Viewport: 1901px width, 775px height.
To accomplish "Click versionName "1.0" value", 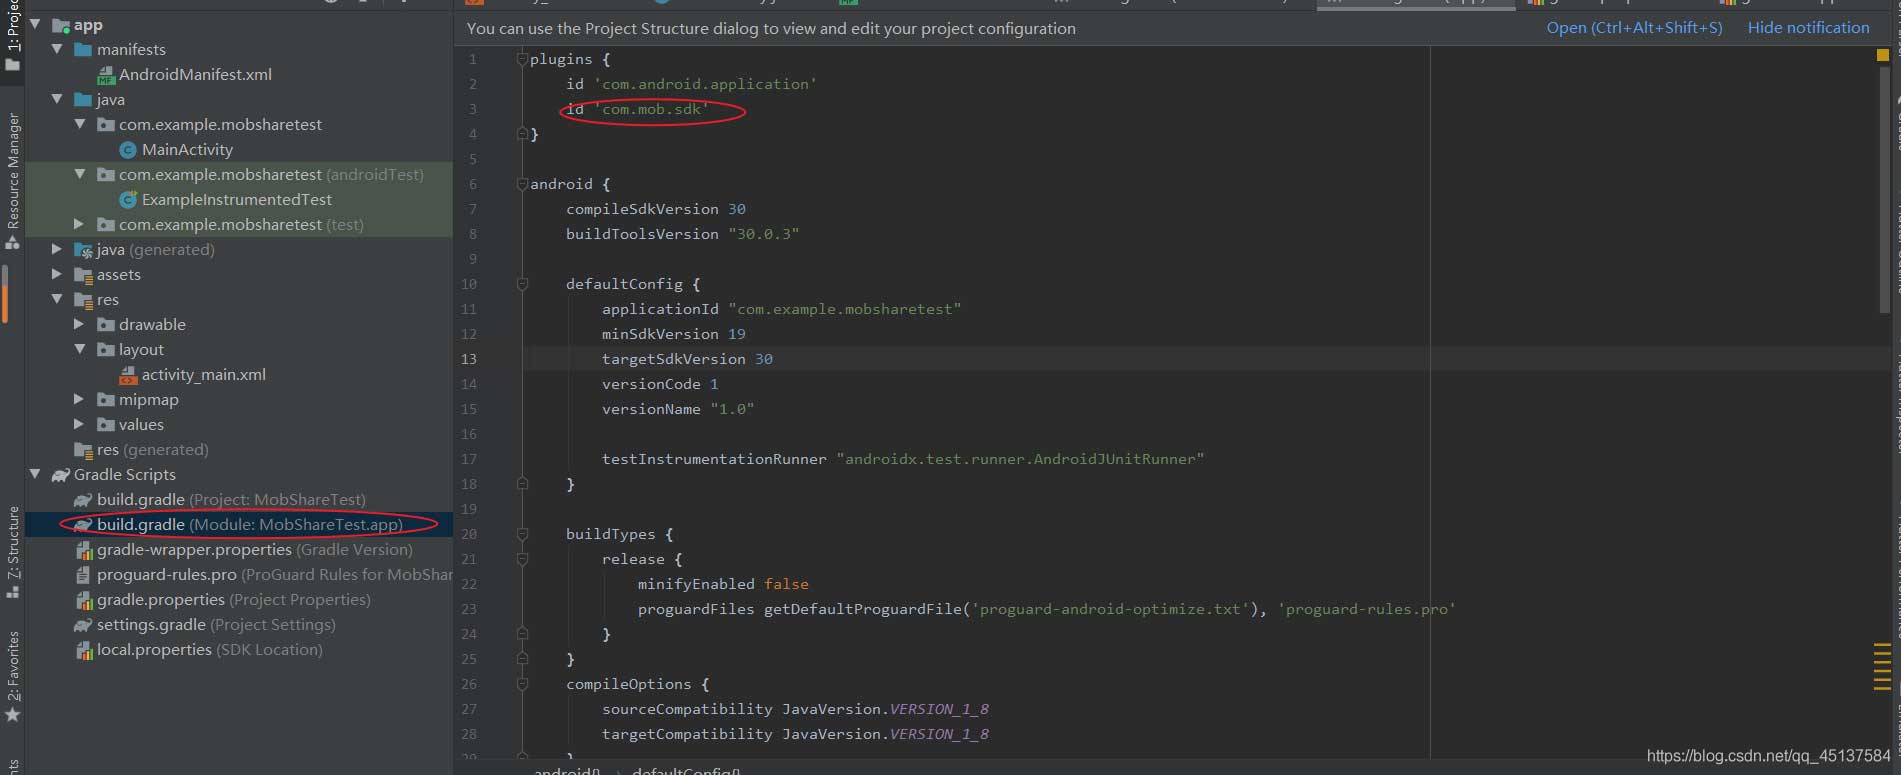I will [732, 409].
